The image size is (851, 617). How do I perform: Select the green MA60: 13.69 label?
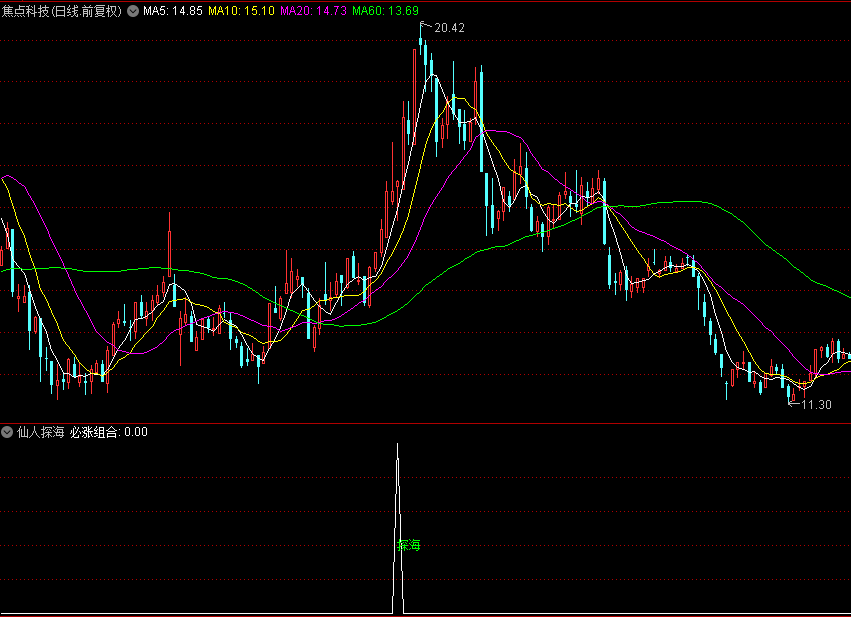385,11
